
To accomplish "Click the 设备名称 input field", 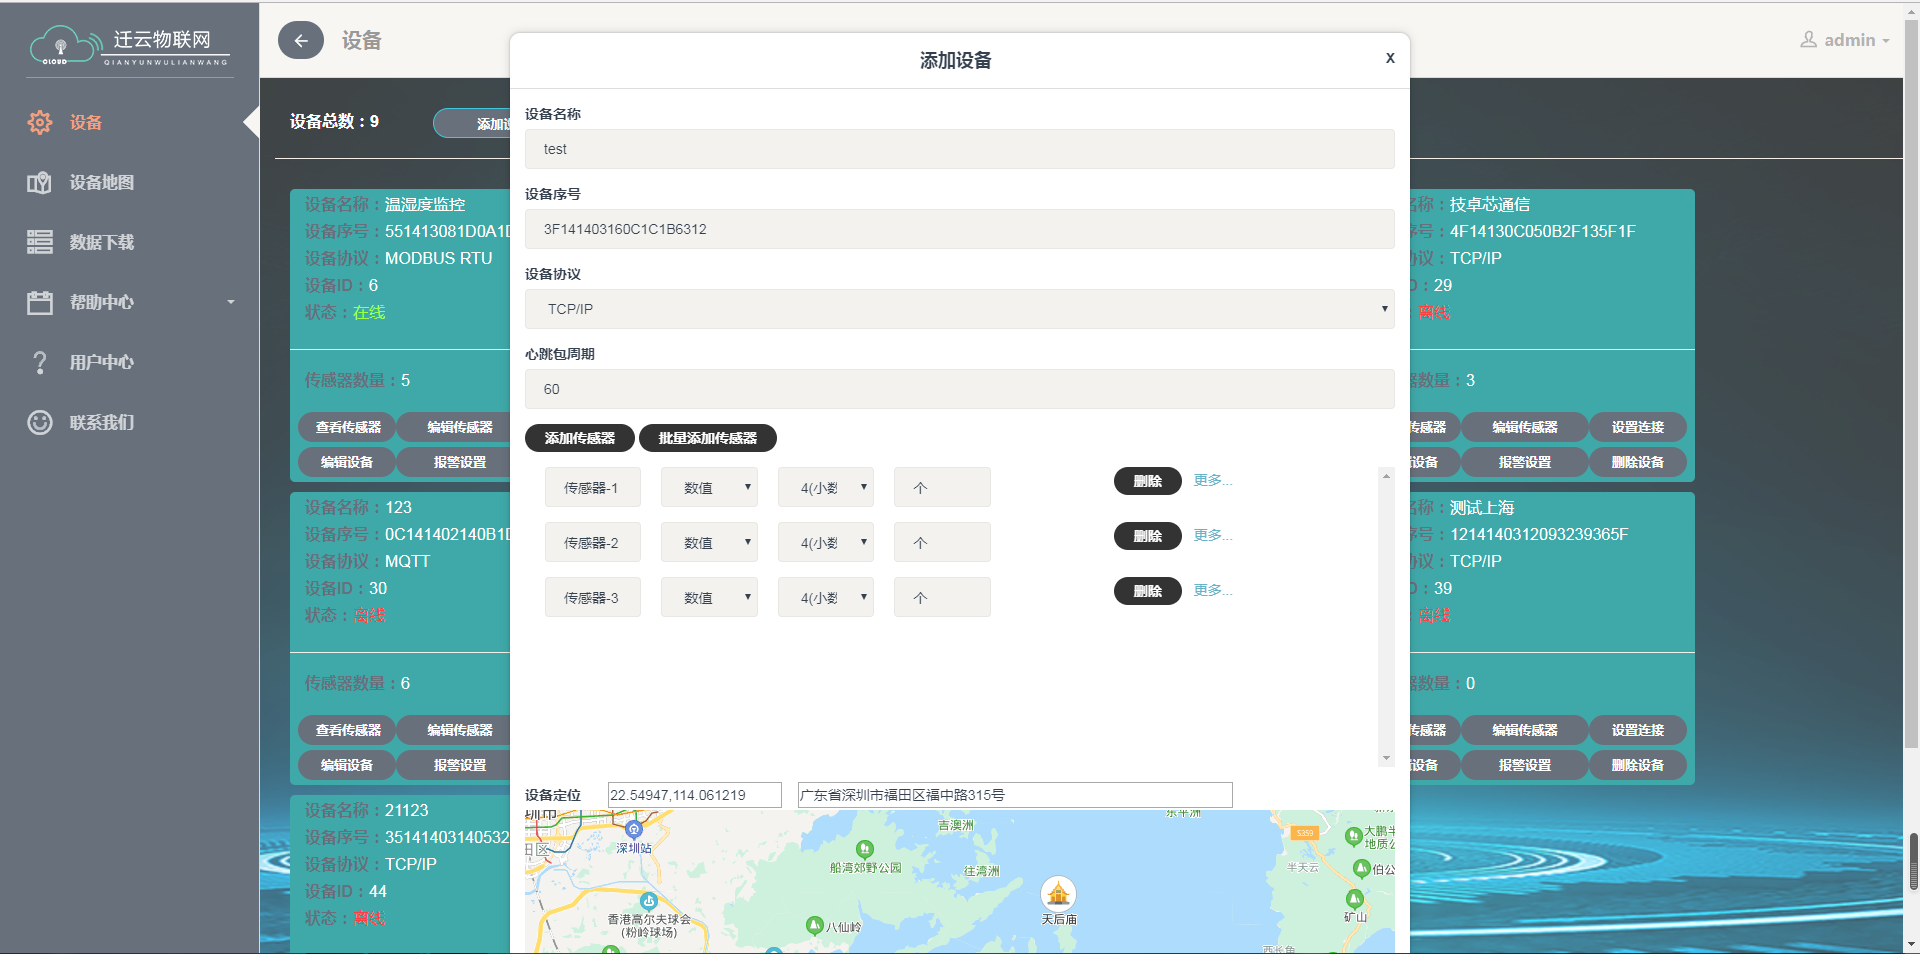I will point(959,149).
